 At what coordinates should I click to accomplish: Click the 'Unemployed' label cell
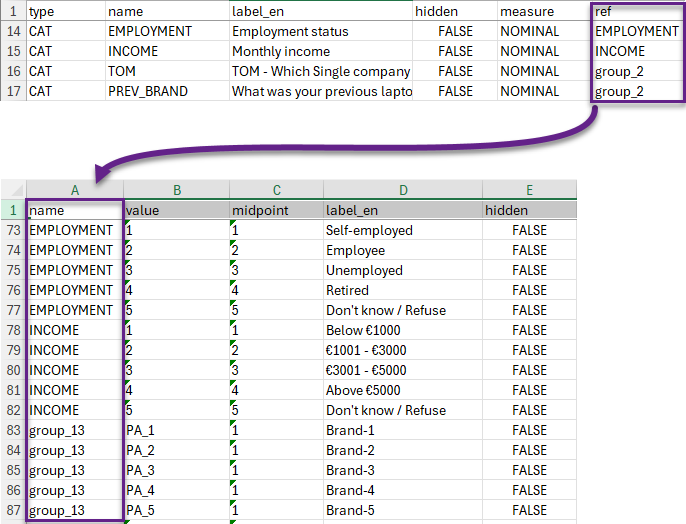(364, 270)
